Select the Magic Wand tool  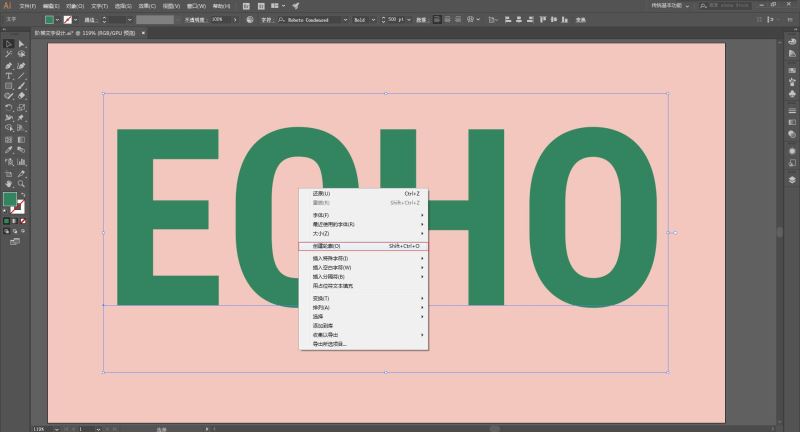click(9, 54)
